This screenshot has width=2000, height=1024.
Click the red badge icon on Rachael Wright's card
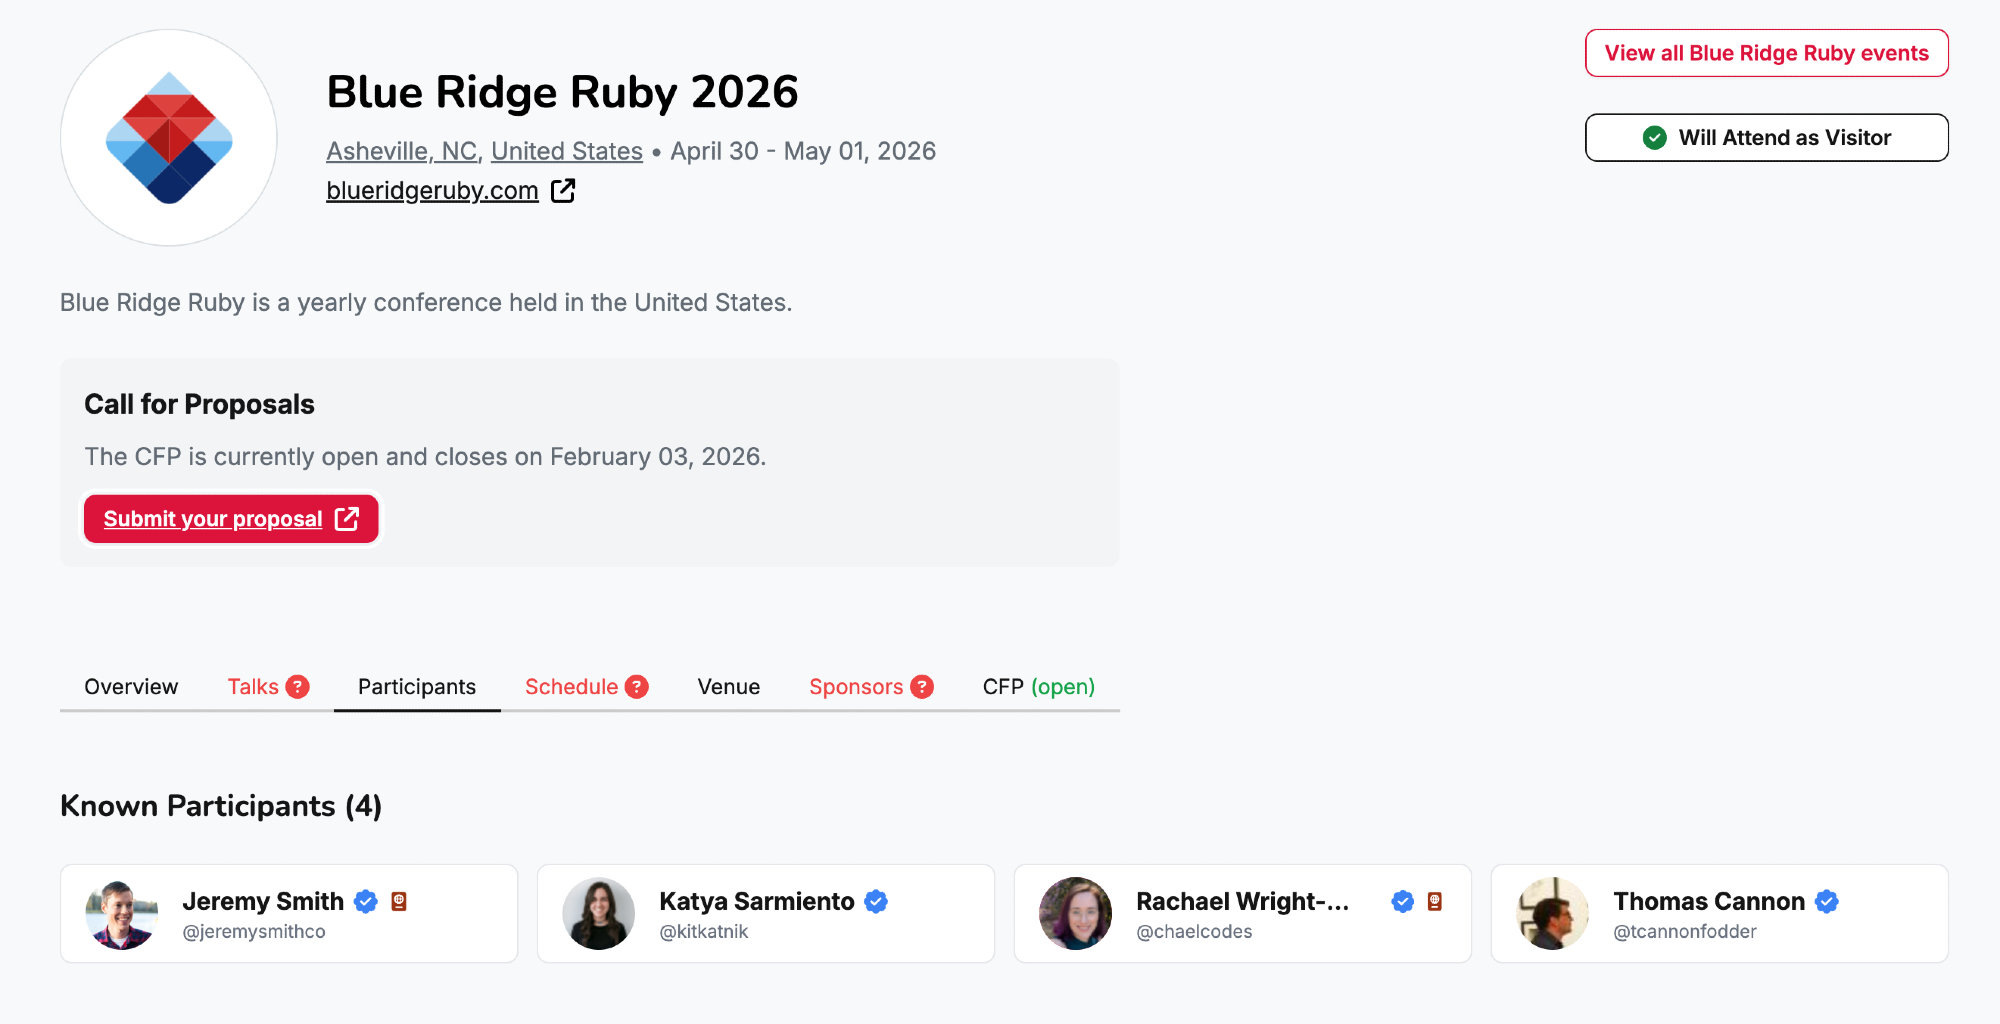click(x=1435, y=902)
